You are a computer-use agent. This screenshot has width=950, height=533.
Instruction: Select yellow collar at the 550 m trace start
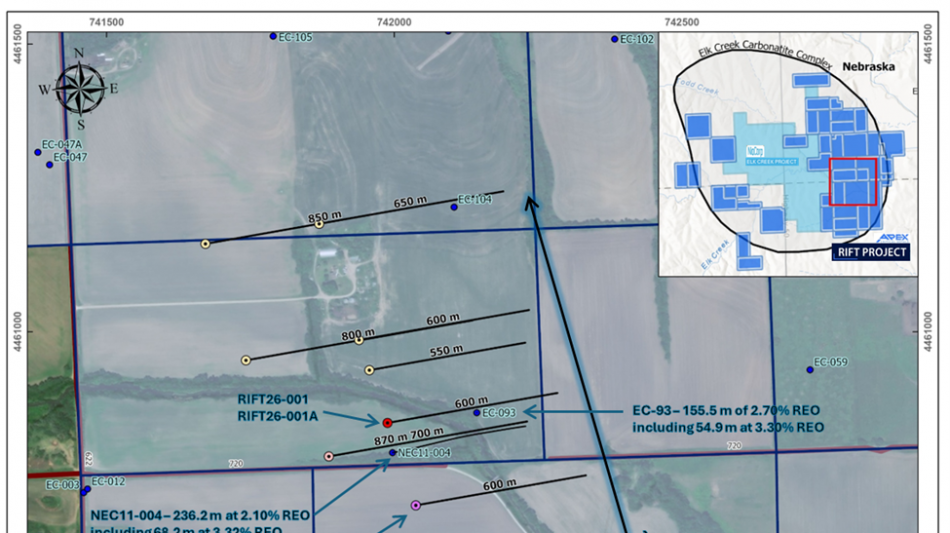[369, 370]
